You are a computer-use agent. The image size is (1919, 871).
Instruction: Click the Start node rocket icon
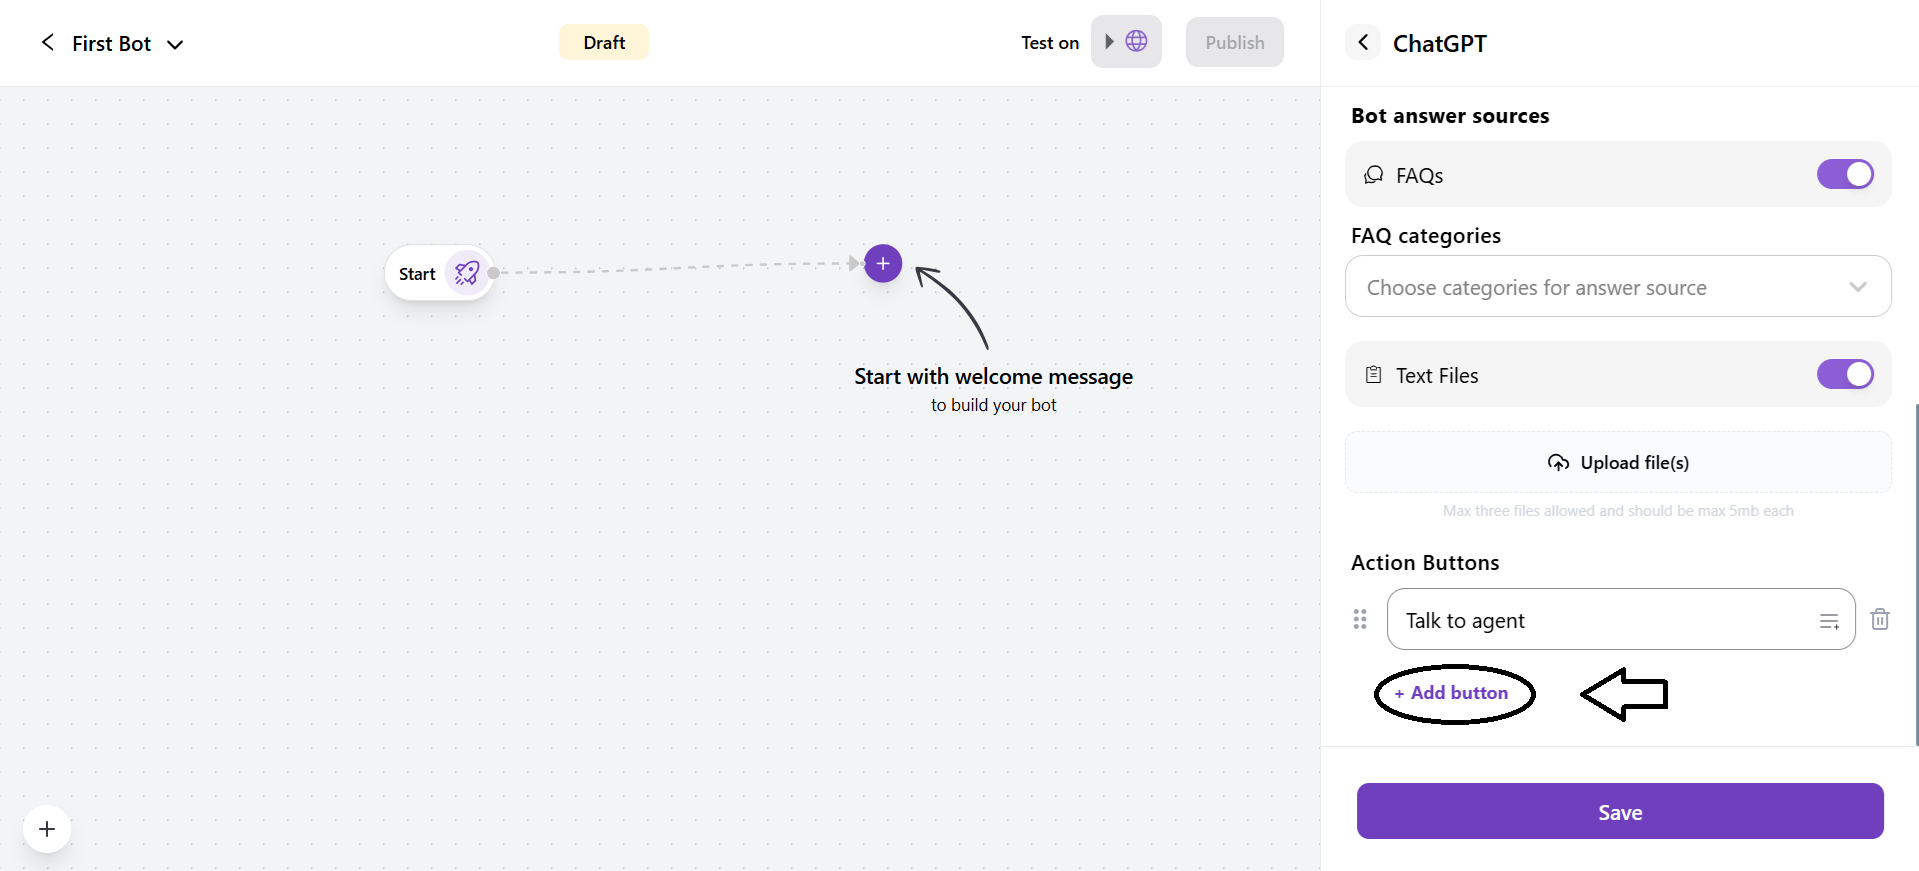466,273
